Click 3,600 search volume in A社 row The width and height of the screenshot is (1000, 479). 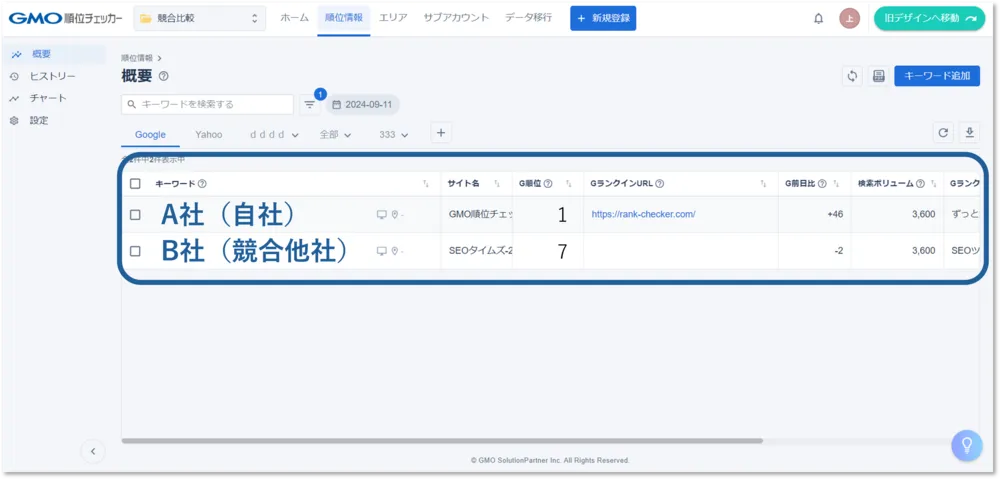pos(923,214)
